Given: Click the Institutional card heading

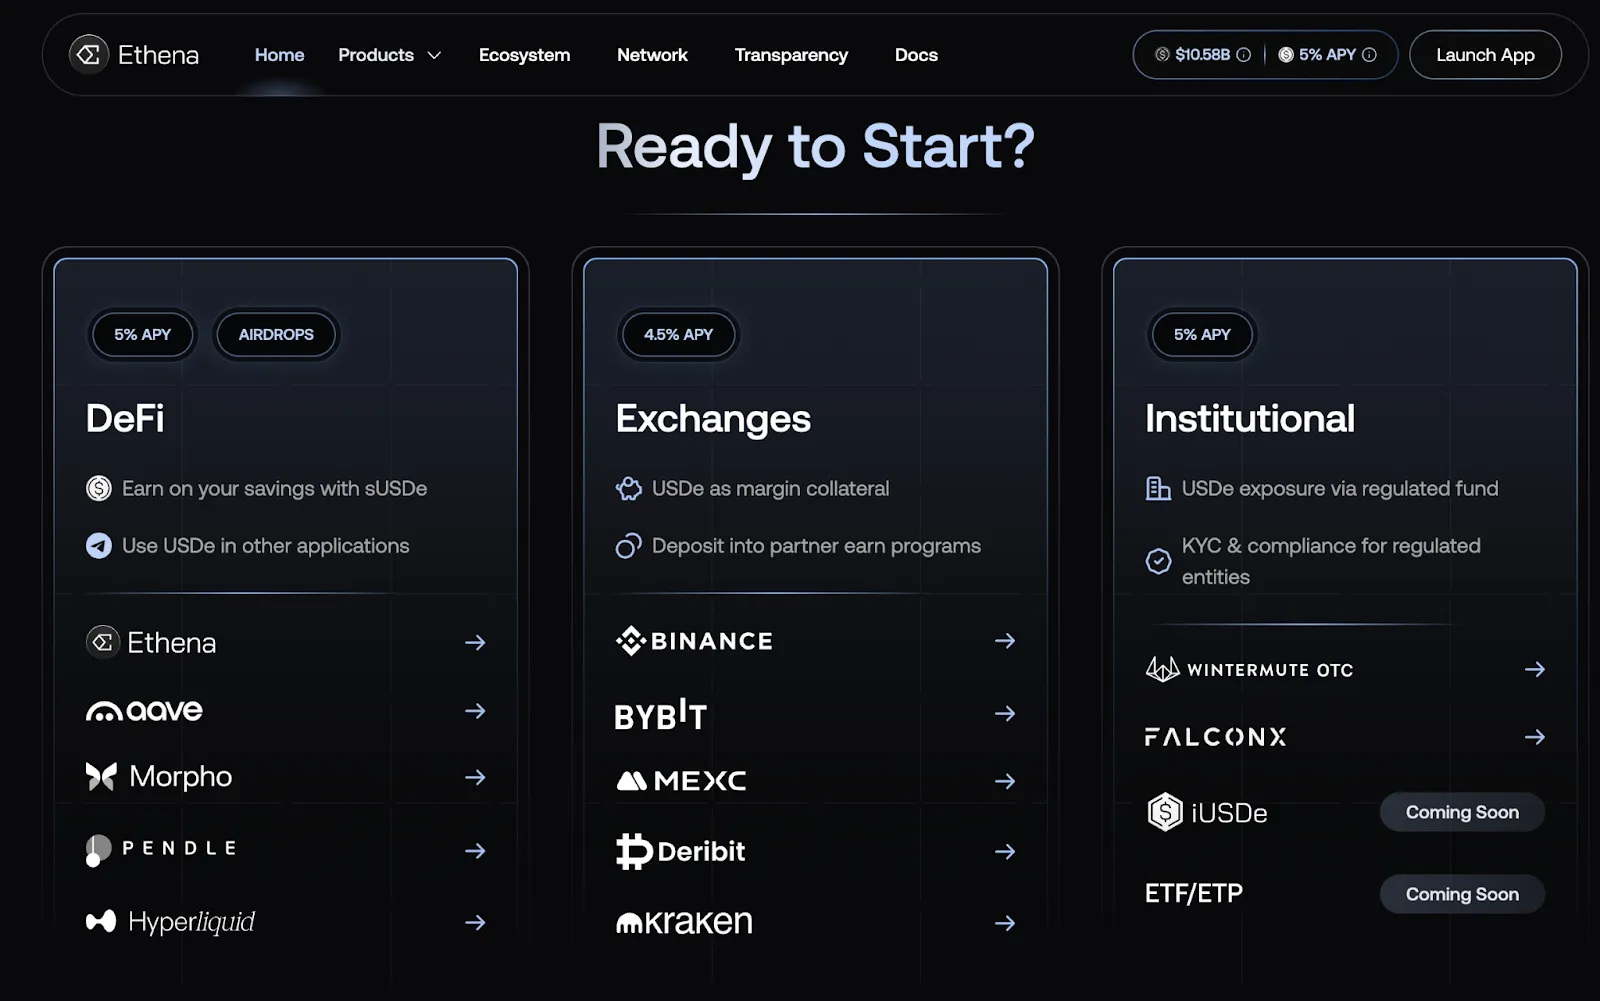Looking at the screenshot, I should click(x=1250, y=418).
